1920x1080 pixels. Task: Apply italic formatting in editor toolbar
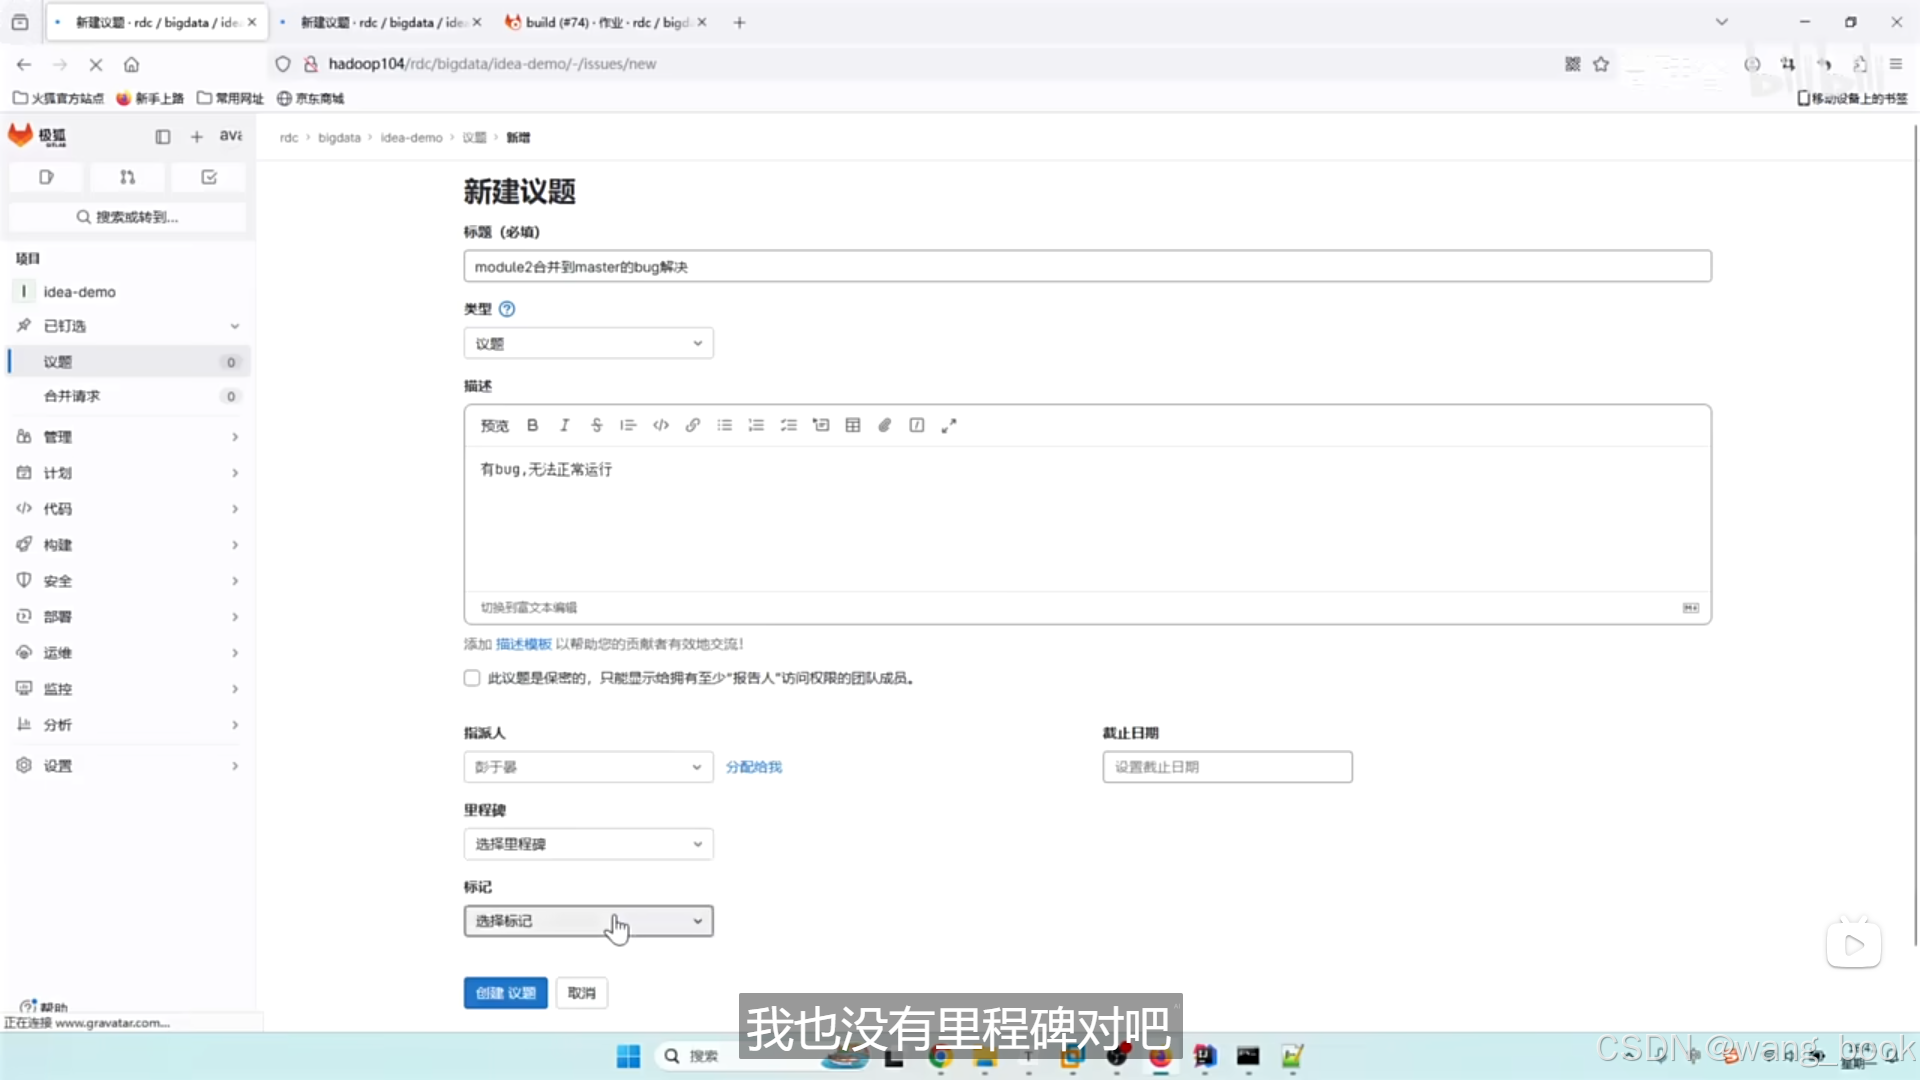click(x=565, y=425)
